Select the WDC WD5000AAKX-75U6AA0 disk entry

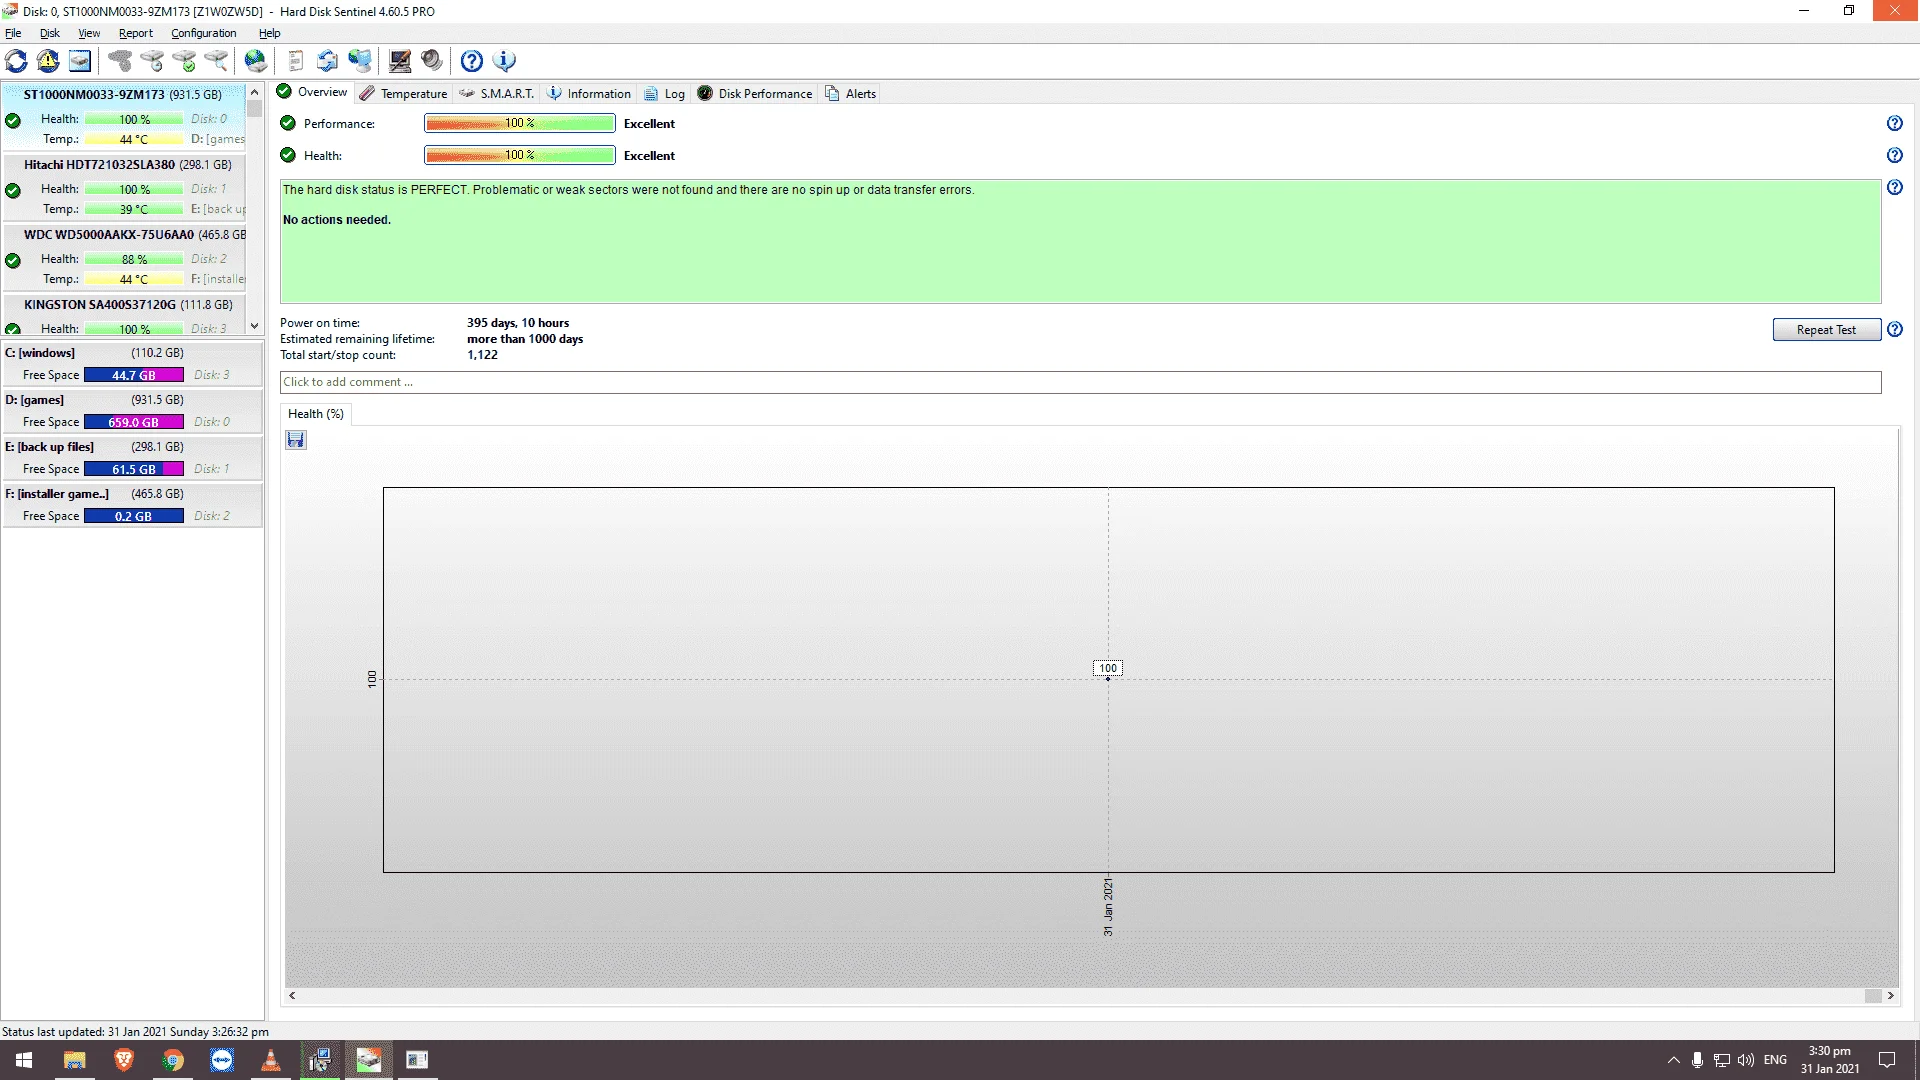coord(124,257)
